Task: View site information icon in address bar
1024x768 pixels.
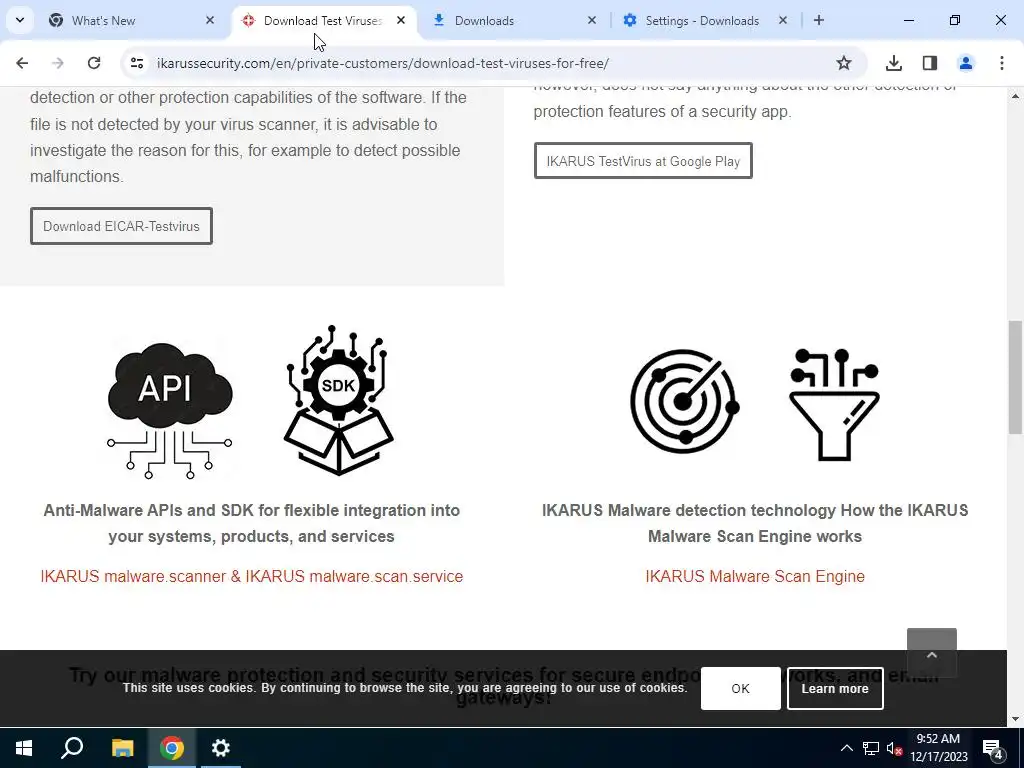Action: click(136, 63)
